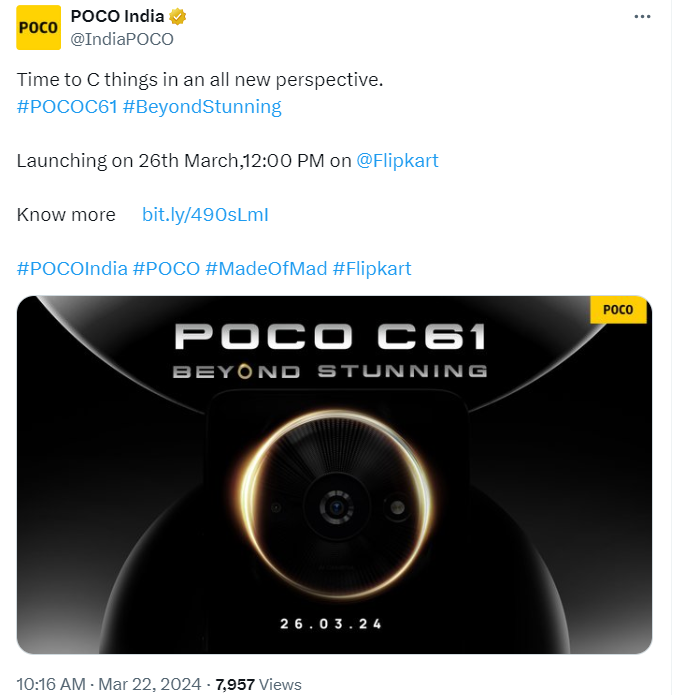Click the POCO yellow profile avatar
Viewport: 673px width, 695px height.
[39, 28]
